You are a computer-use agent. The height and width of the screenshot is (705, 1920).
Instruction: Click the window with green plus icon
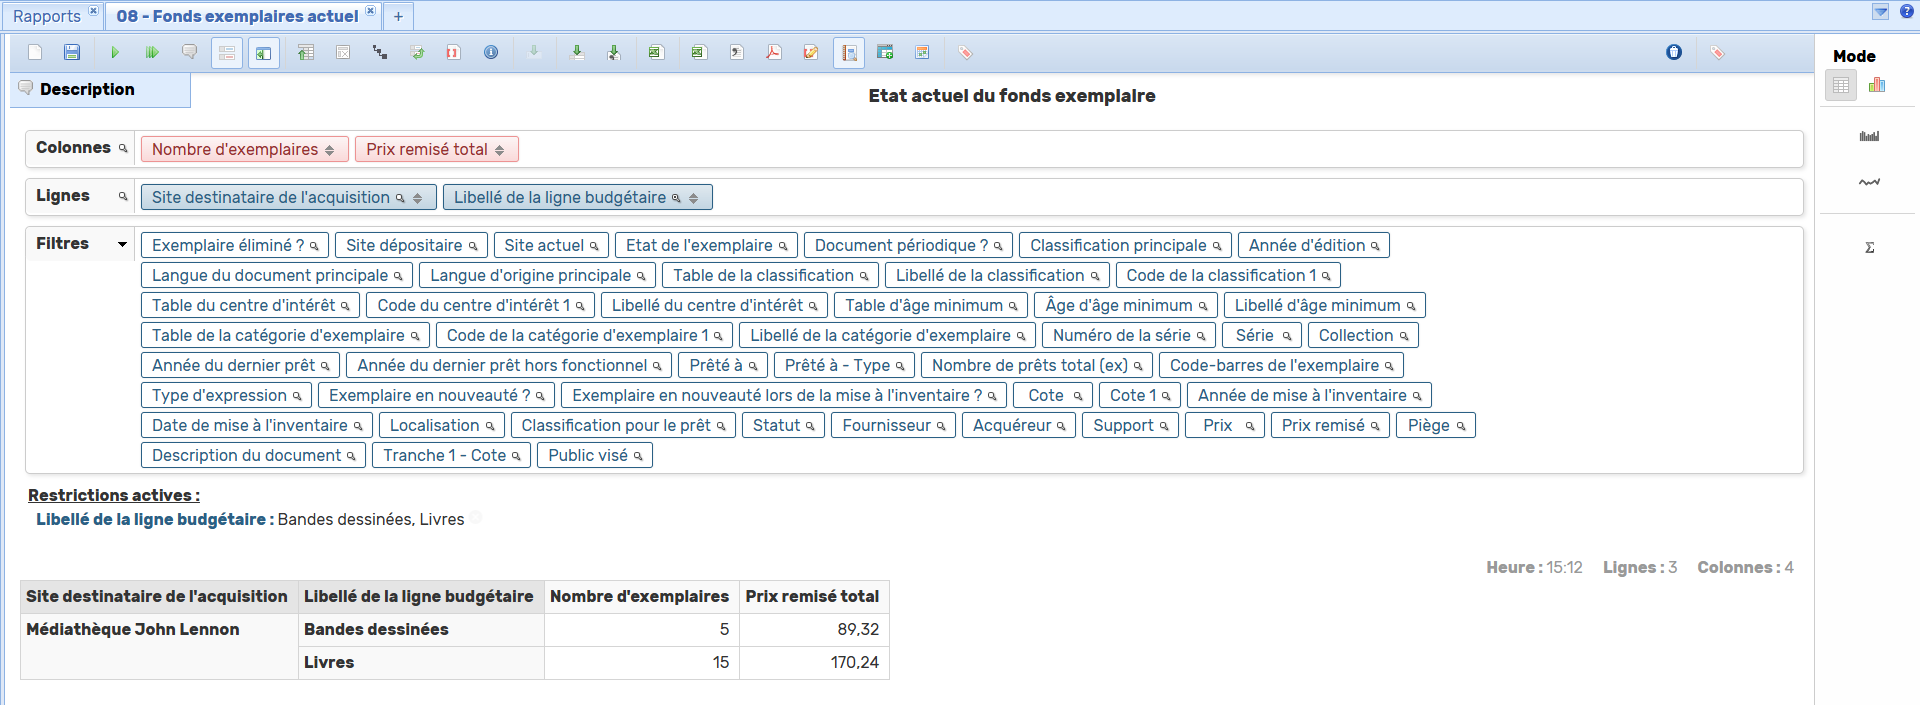point(885,52)
